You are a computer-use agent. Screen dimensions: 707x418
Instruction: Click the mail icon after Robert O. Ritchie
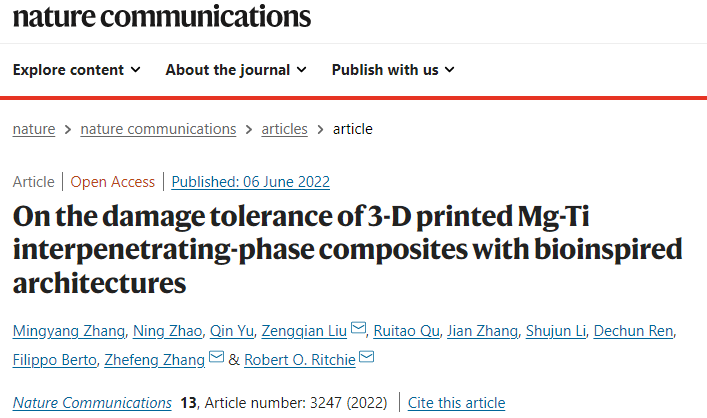(366, 358)
